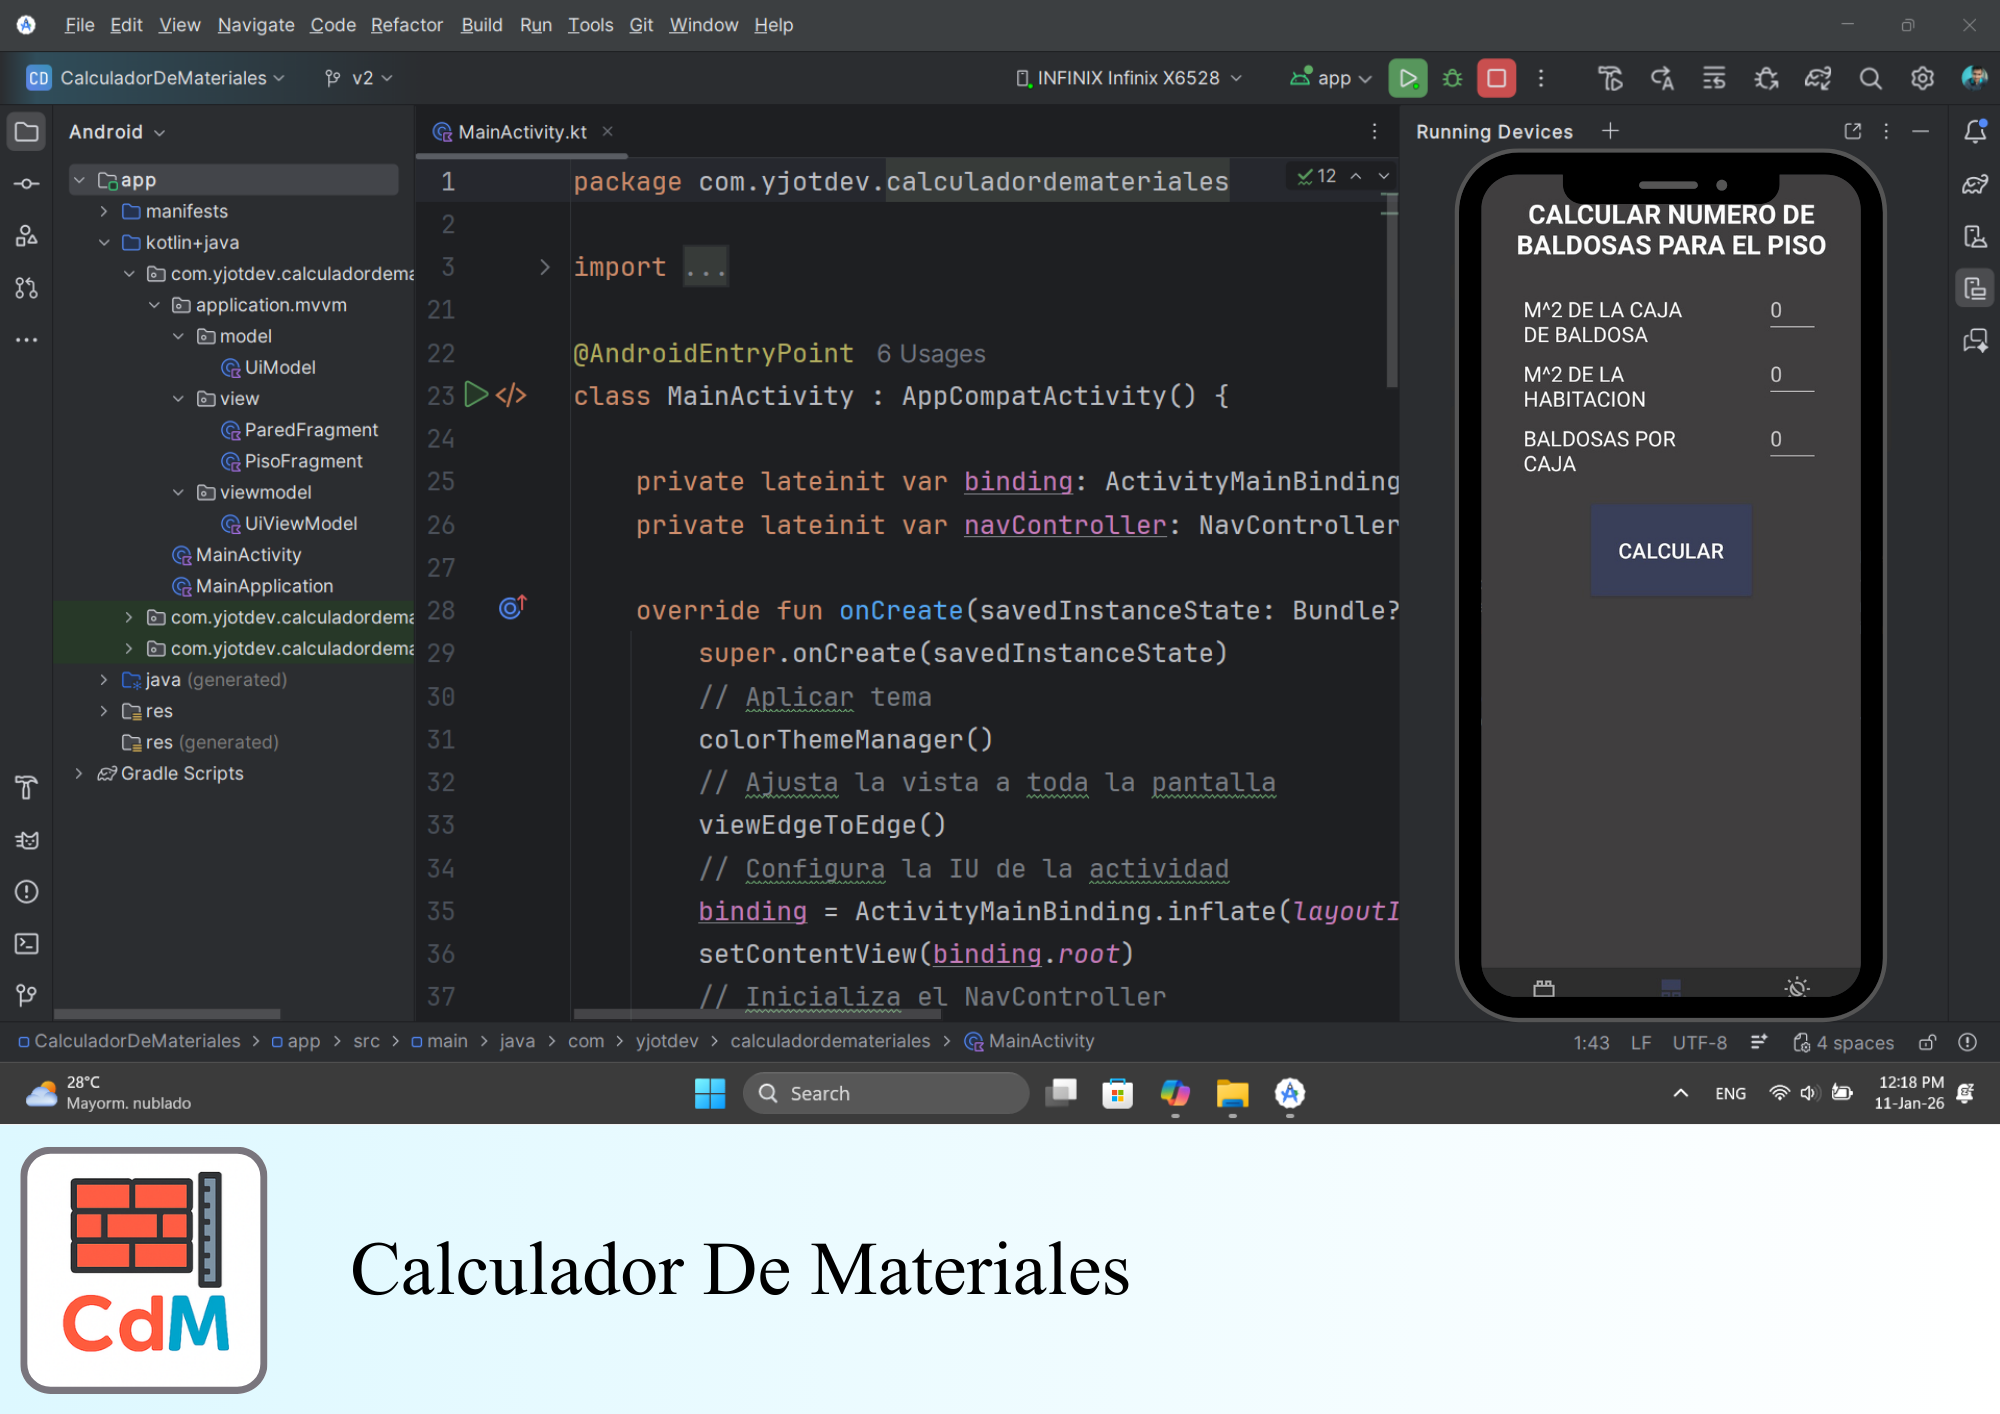
Task: Stop the running app
Action: (x=1496, y=78)
